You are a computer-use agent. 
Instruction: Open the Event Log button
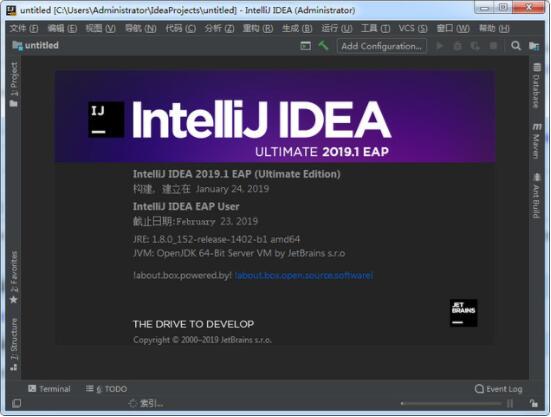point(498,389)
